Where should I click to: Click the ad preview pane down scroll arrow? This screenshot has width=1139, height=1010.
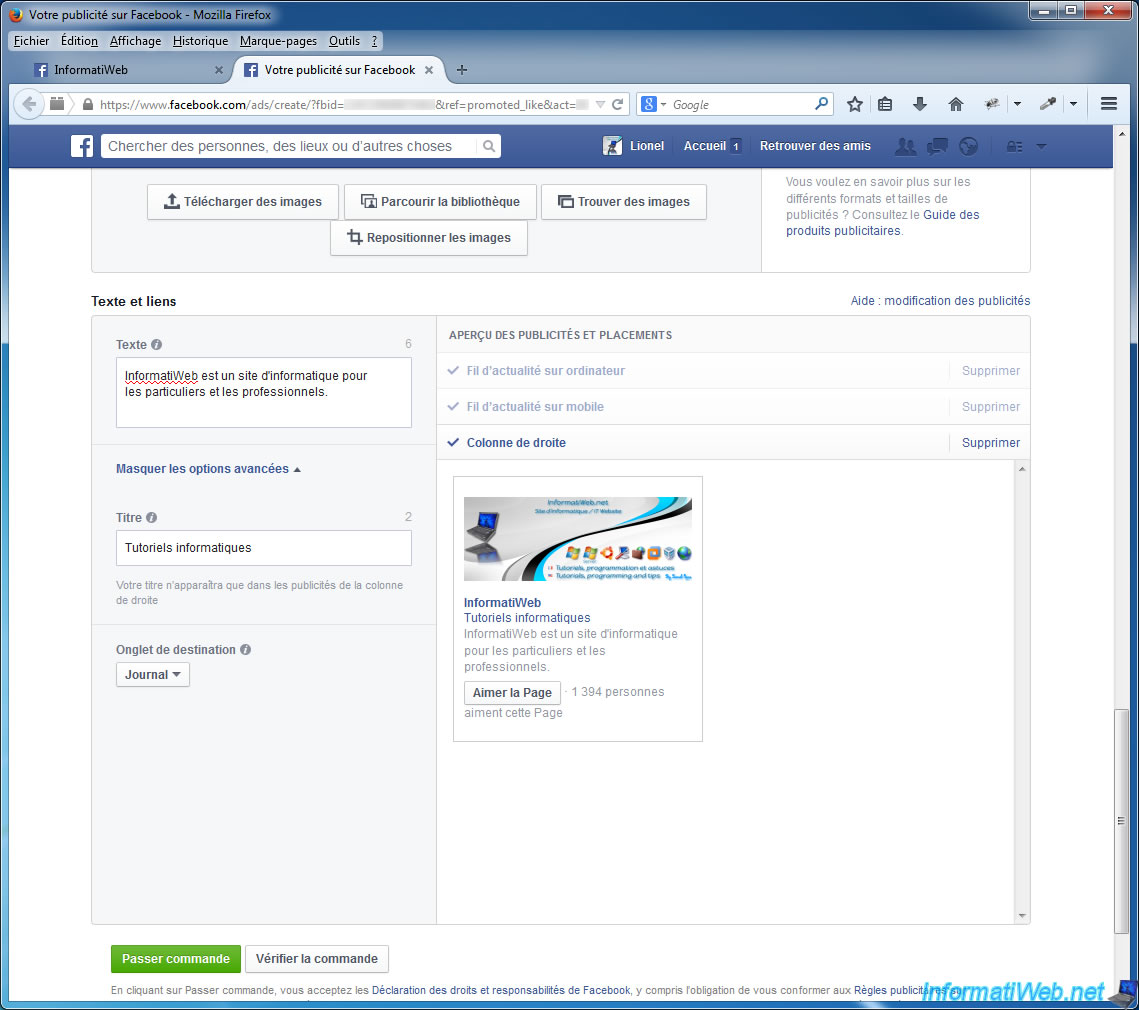tap(1022, 916)
